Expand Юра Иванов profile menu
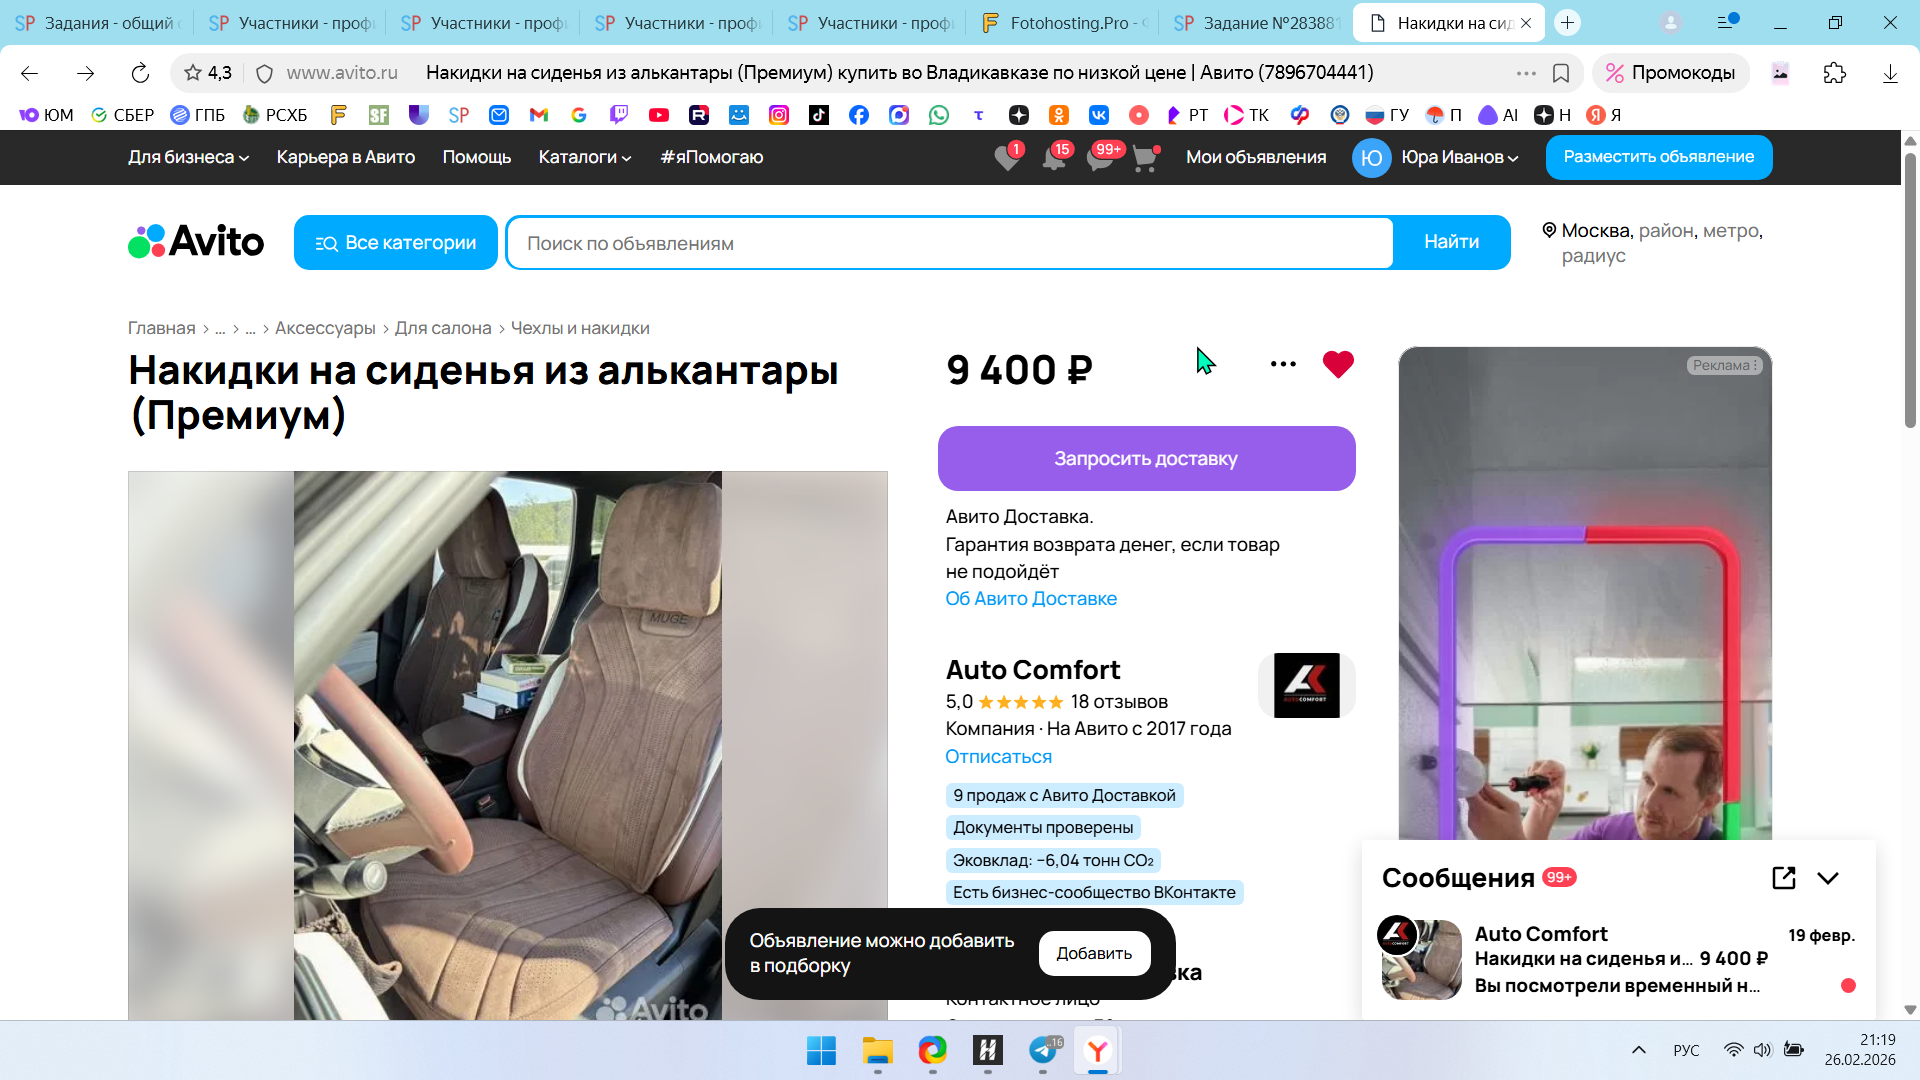 click(x=1458, y=157)
